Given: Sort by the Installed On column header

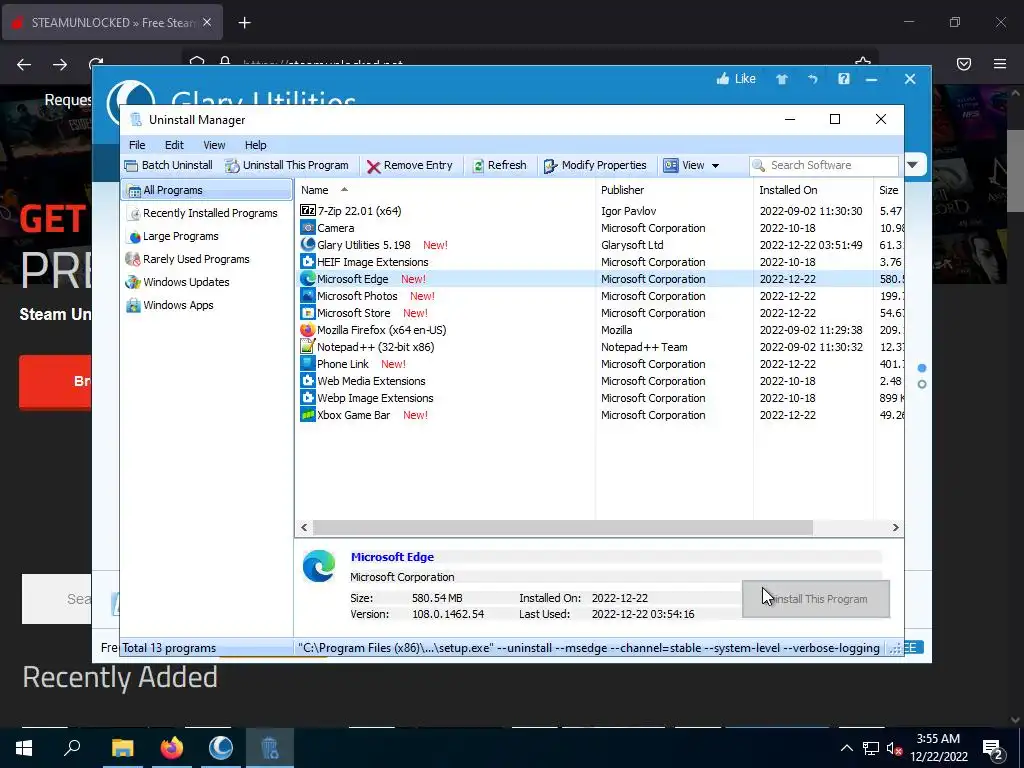Looking at the screenshot, I should [813, 190].
